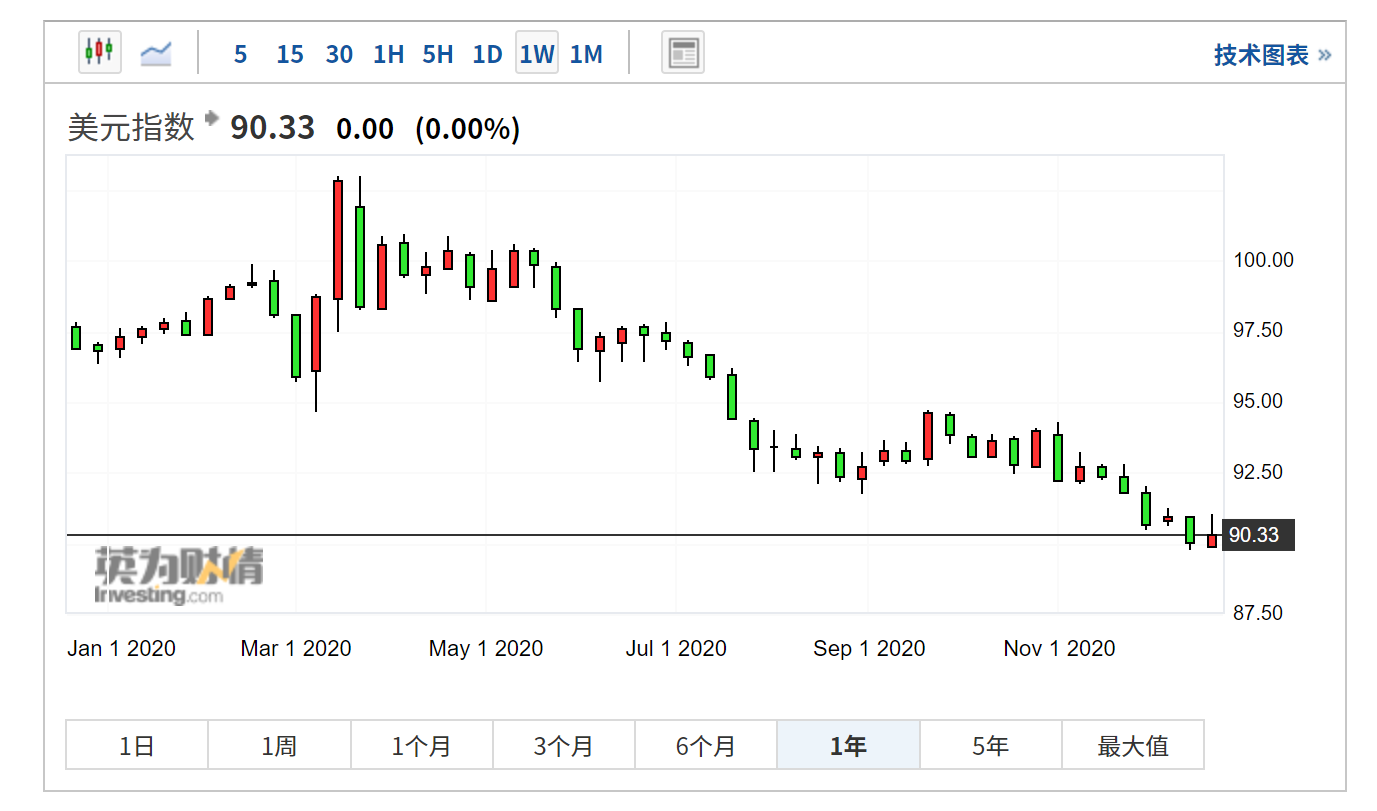Switch range to 1个月
This screenshot has height=811, width=1377.
point(421,745)
